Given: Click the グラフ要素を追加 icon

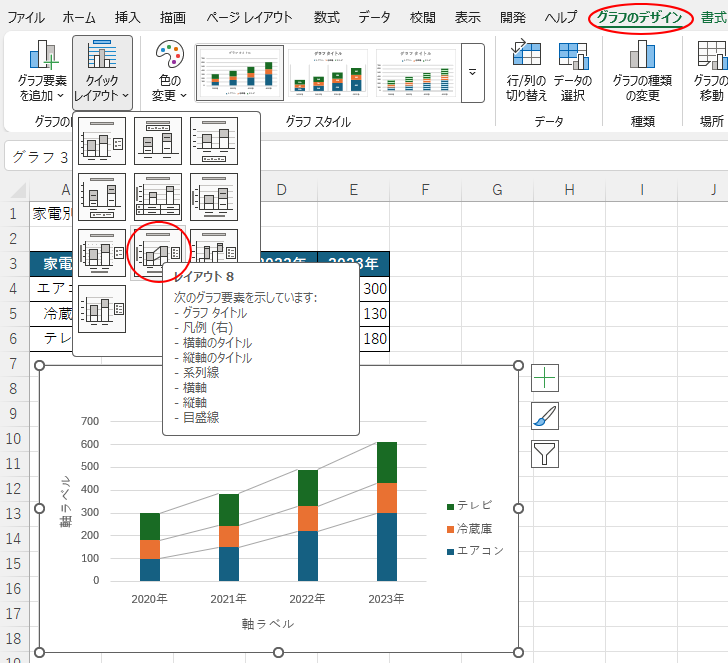Looking at the screenshot, I should click(x=42, y=60).
